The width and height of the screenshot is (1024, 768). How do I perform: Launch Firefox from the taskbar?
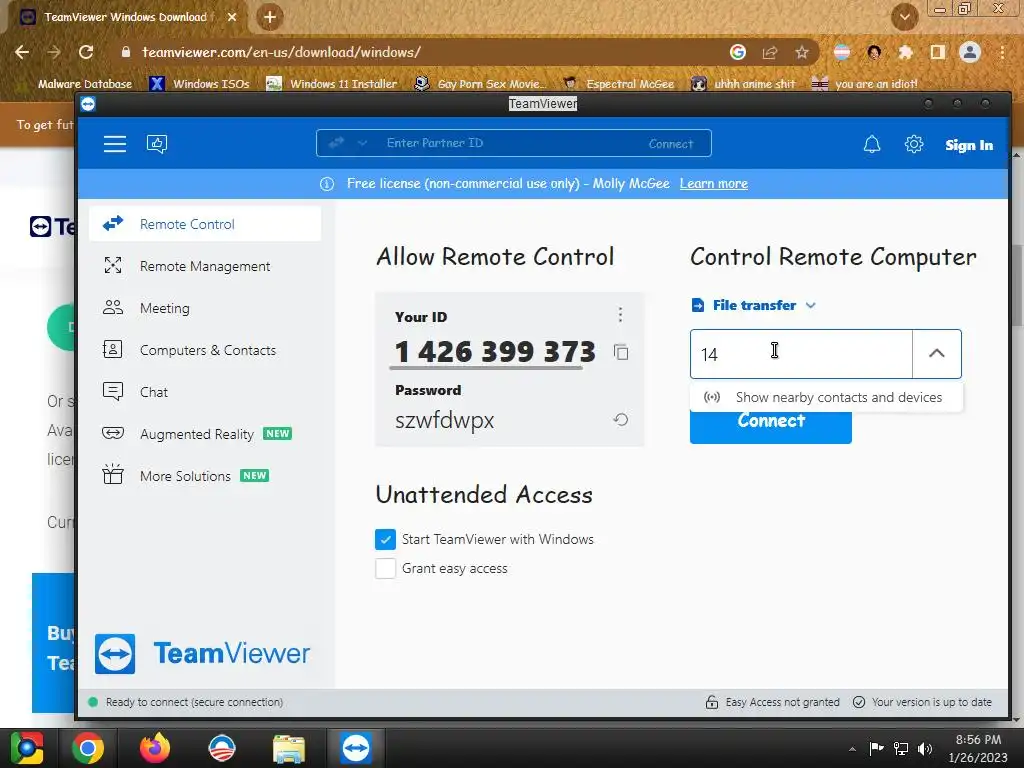155,748
